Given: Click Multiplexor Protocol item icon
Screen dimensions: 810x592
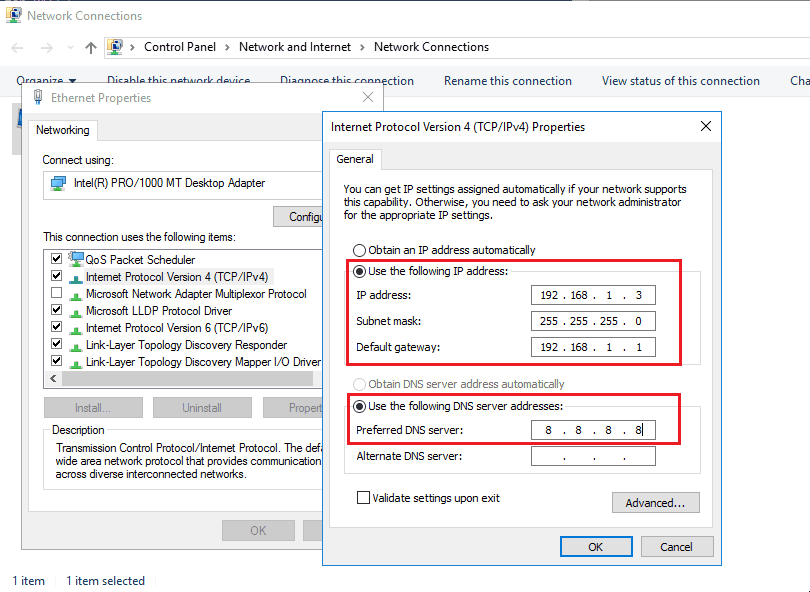Looking at the screenshot, I should point(76,296).
